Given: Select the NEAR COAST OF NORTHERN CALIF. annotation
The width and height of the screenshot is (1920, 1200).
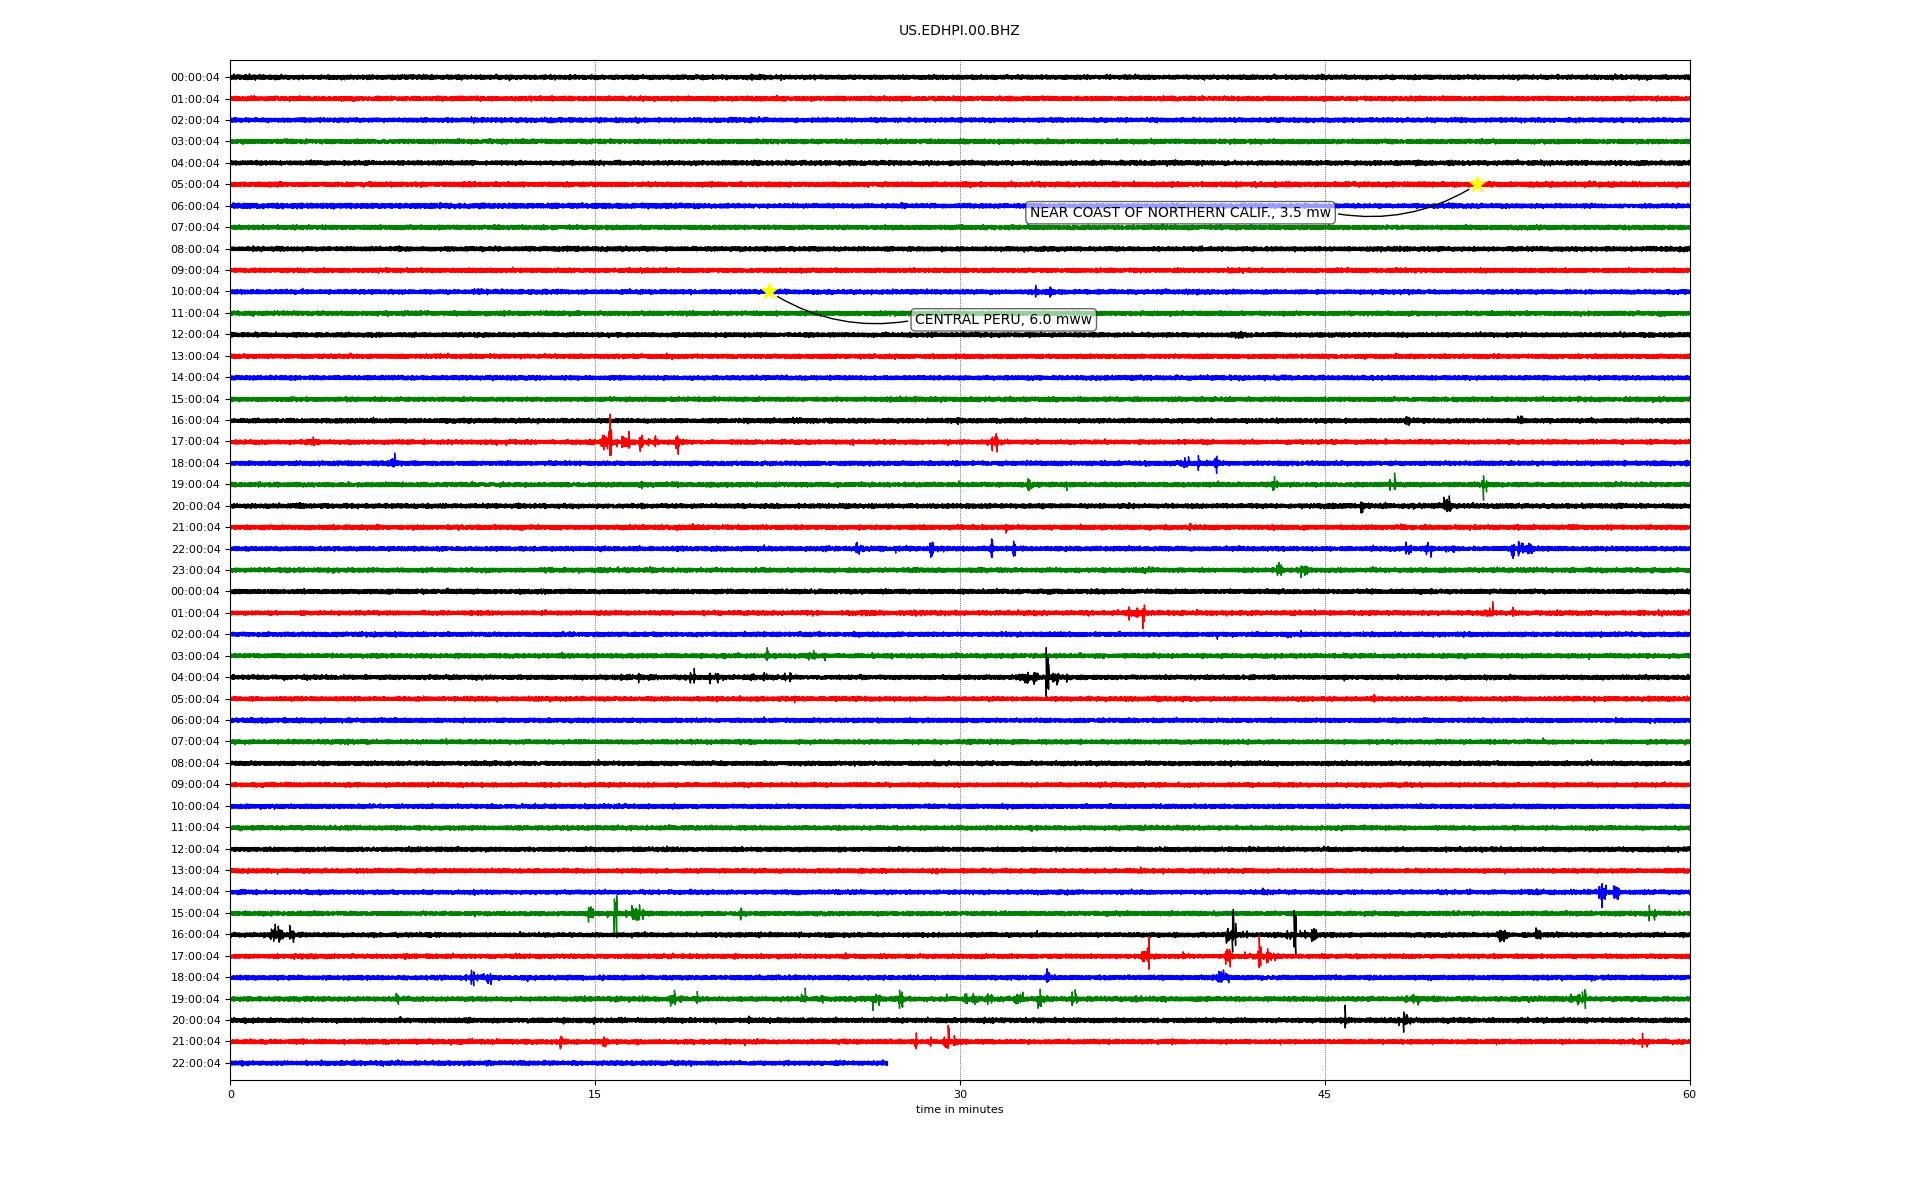Looking at the screenshot, I should pyautogui.click(x=1180, y=213).
